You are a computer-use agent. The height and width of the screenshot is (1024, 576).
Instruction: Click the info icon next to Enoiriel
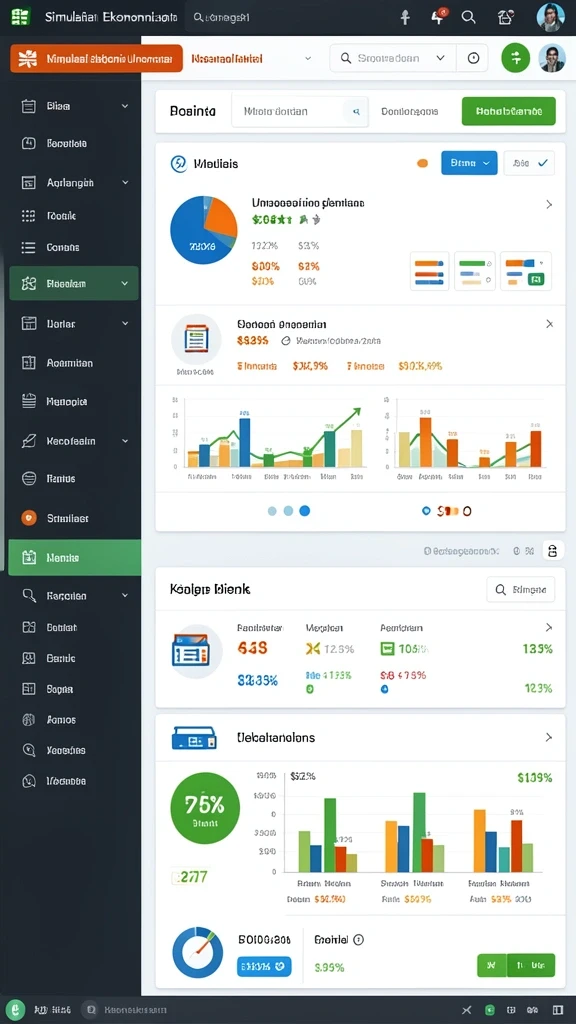(x=358, y=940)
